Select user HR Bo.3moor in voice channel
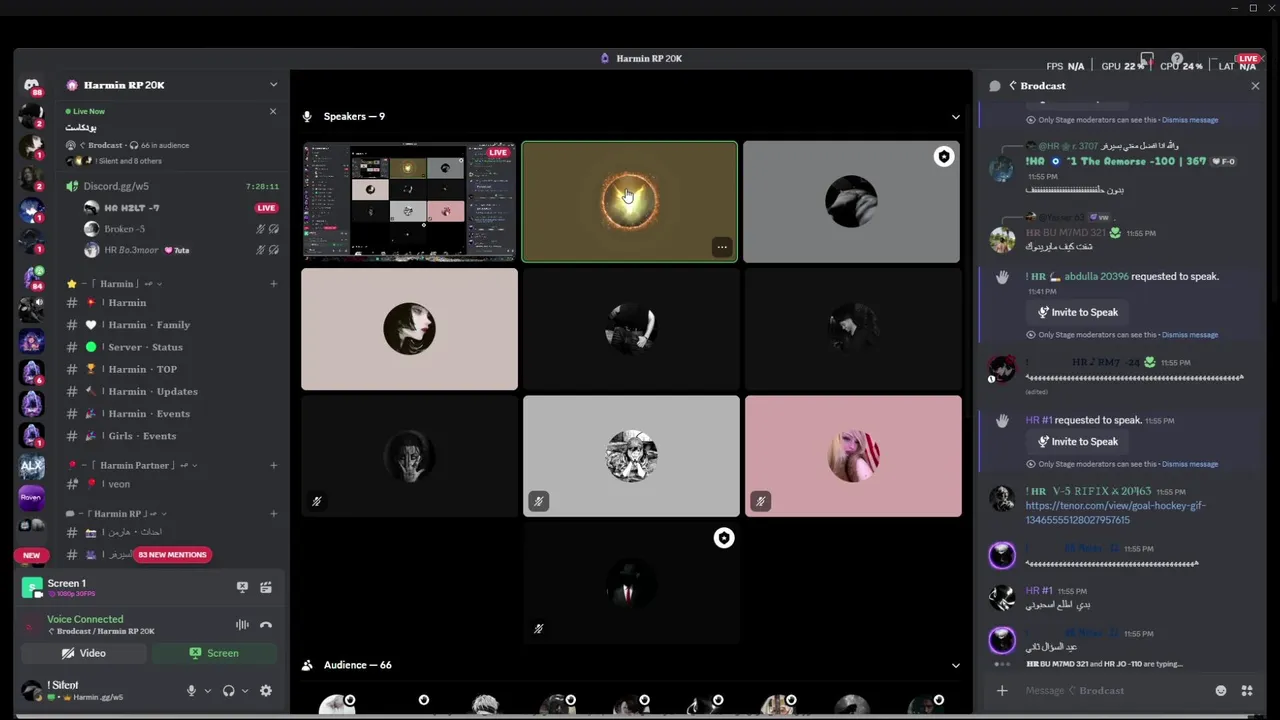 pos(136,250)
